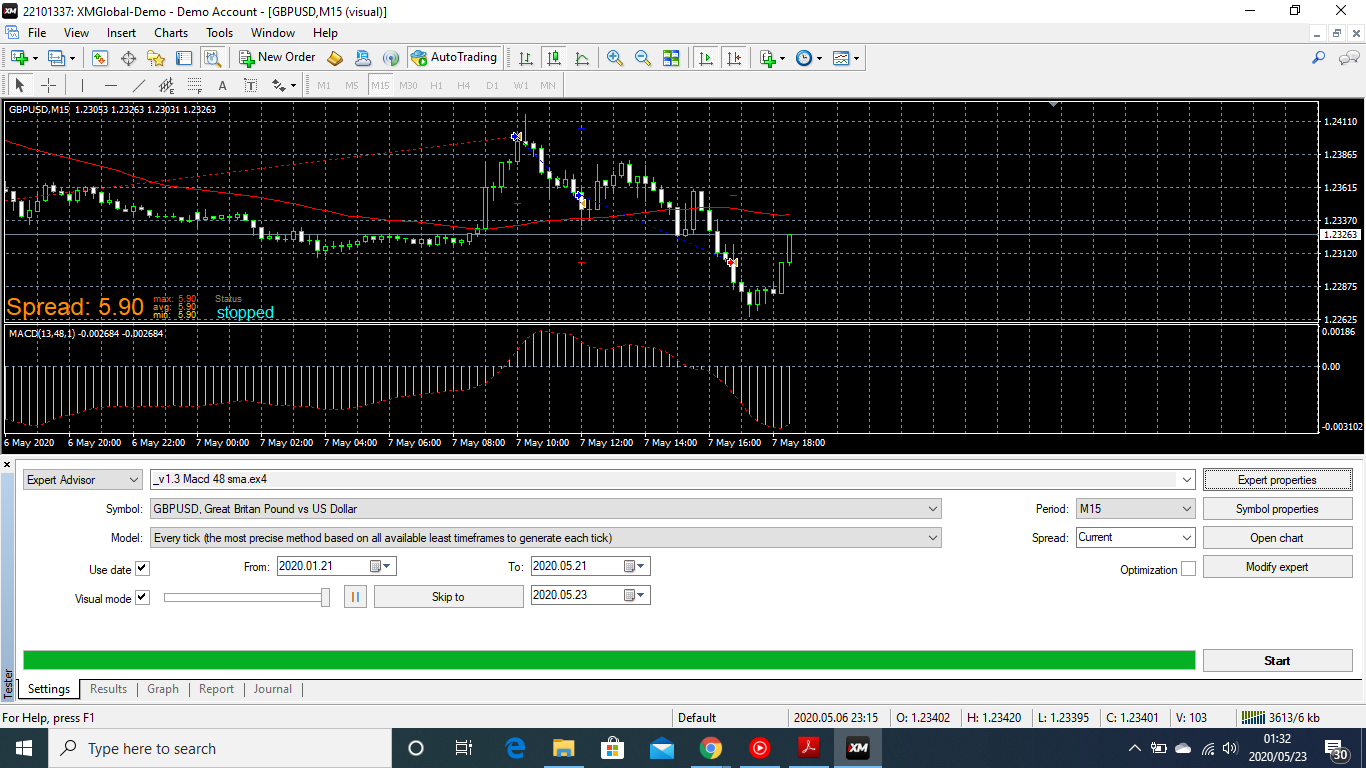Click the Skip to button
The image size is (1366, 768).
(x=448, y=597)
